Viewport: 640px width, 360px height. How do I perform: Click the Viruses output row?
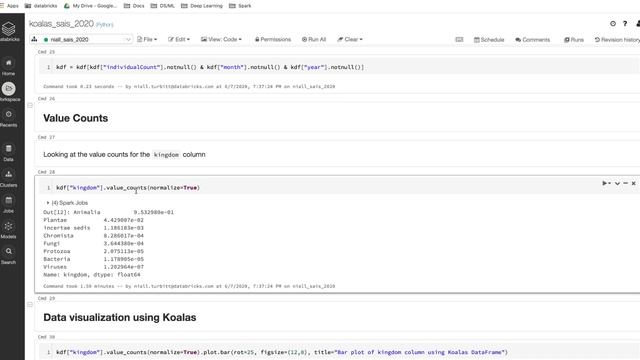93,267
